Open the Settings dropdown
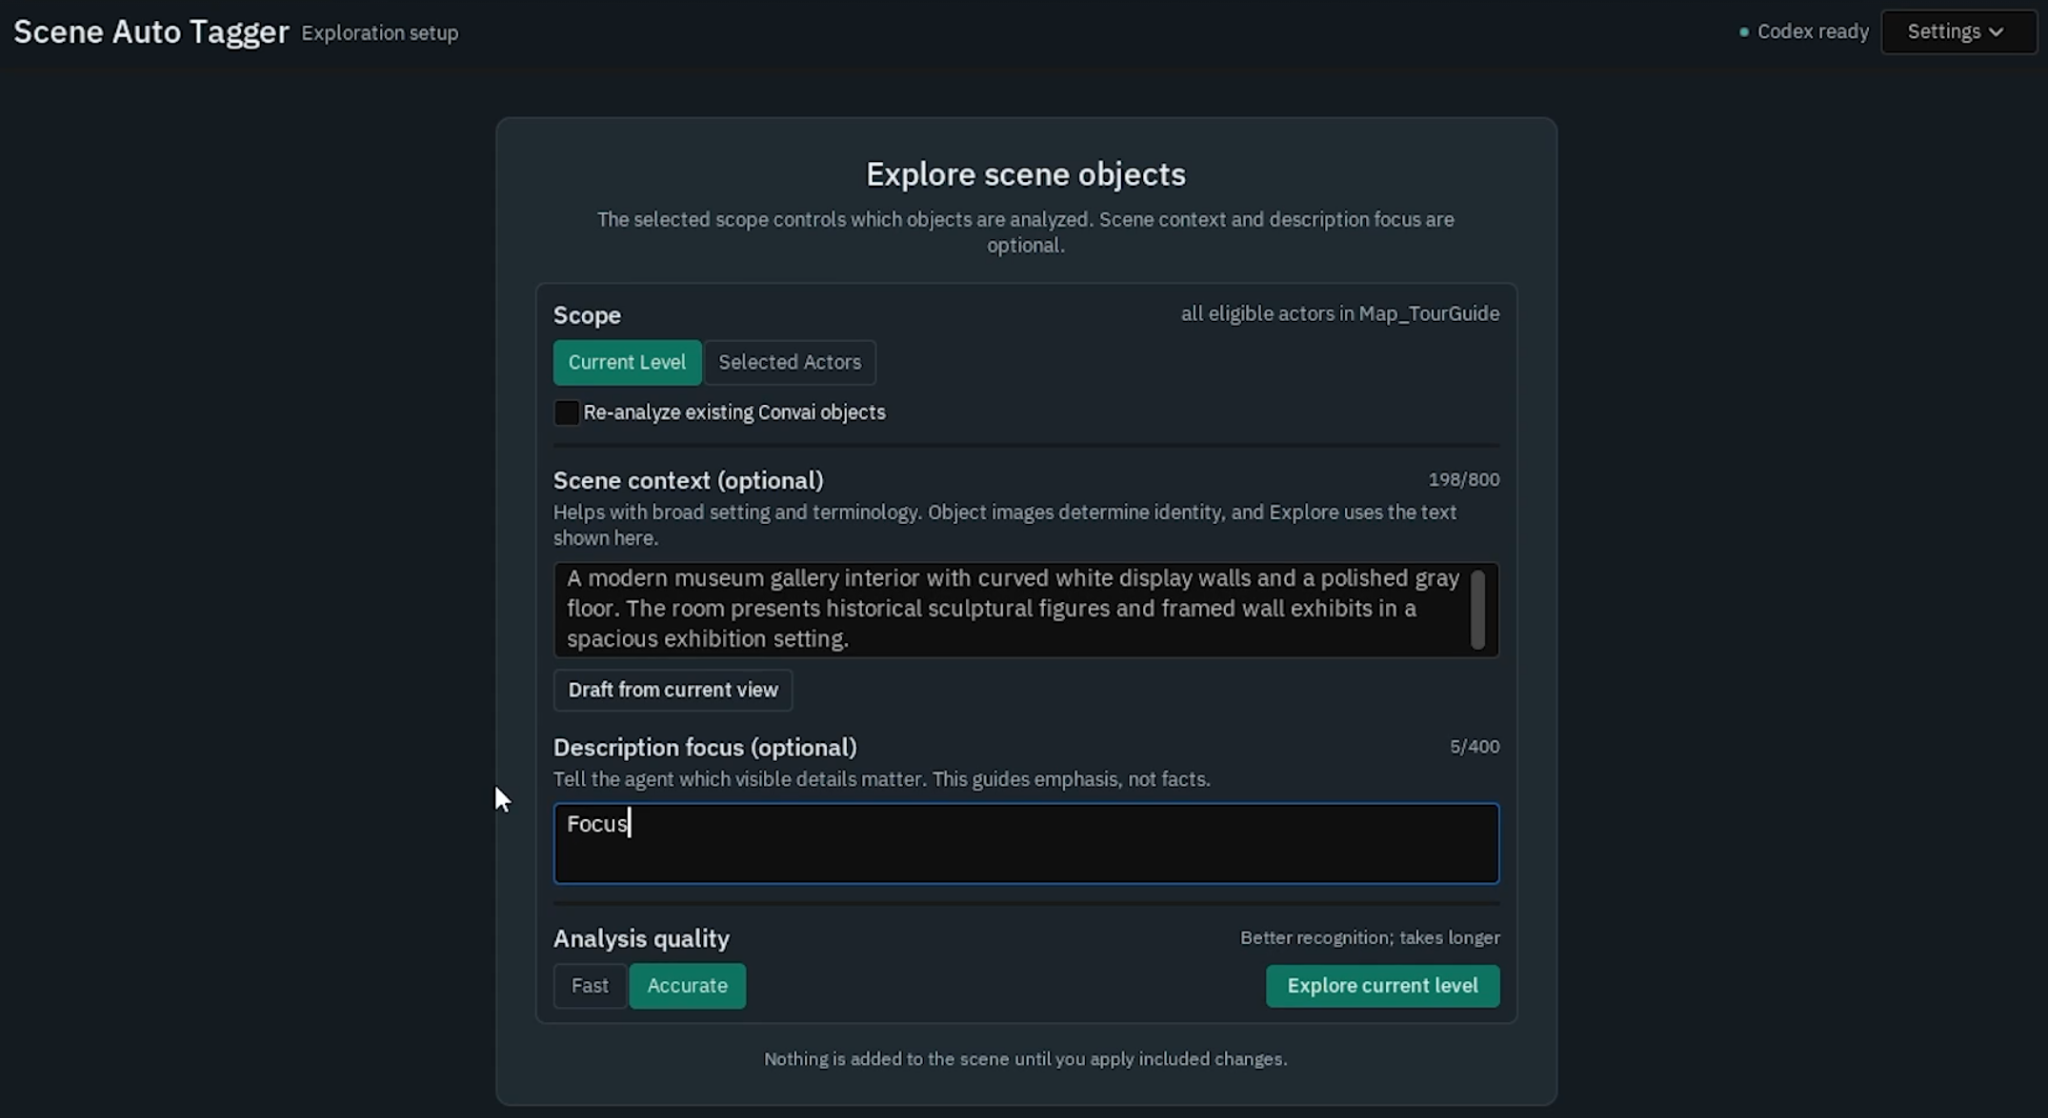 pyautogui.click(x=1958, y=32)
